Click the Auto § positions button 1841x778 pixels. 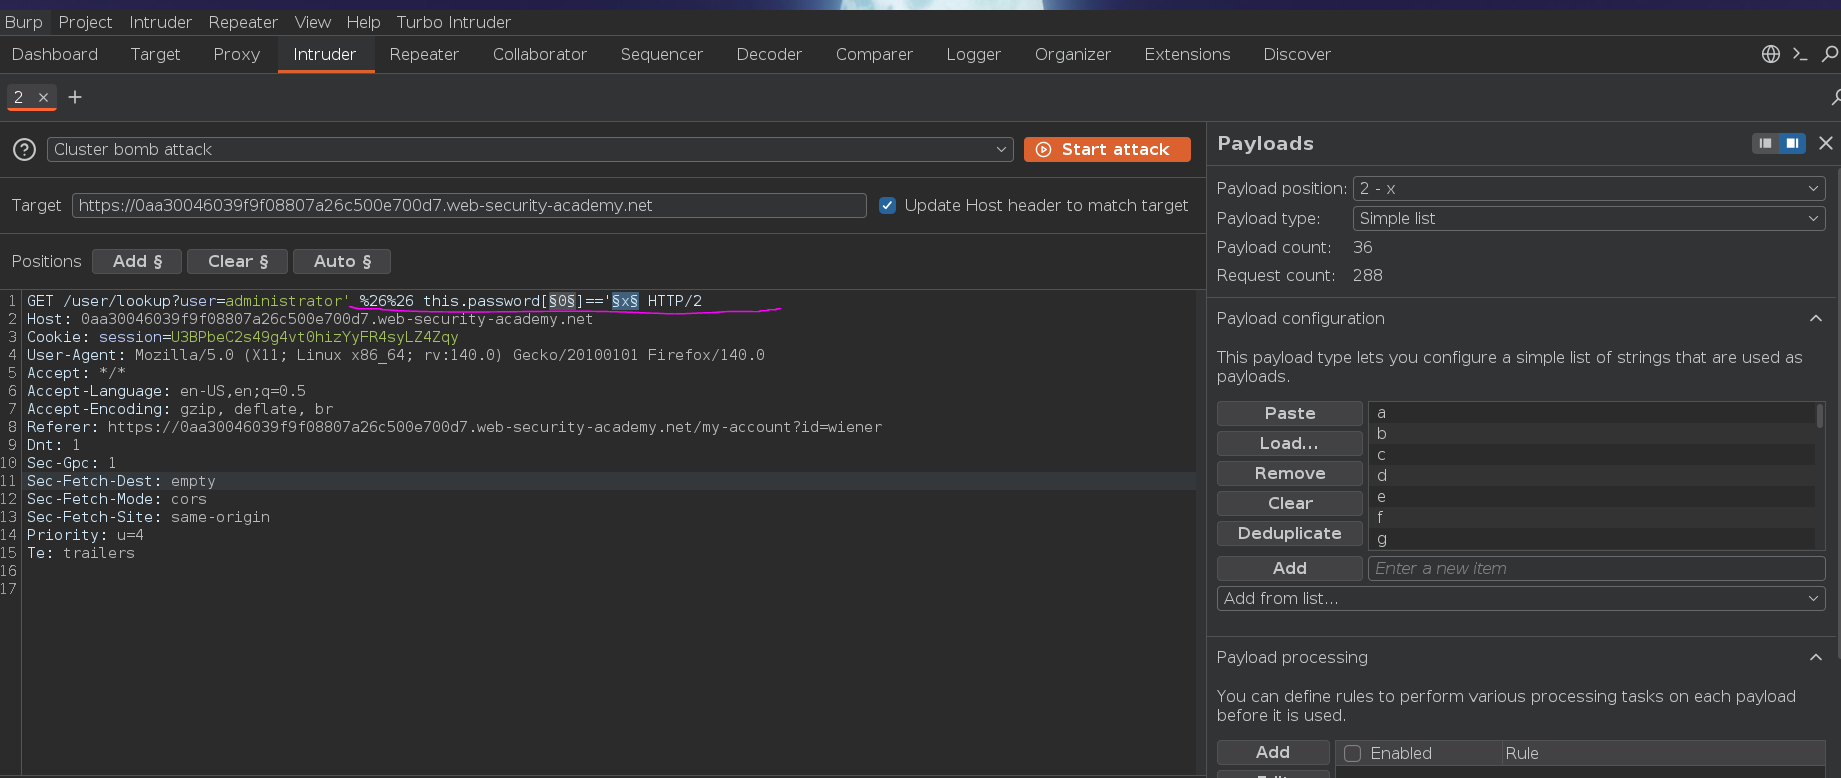(x=342, y=261)
